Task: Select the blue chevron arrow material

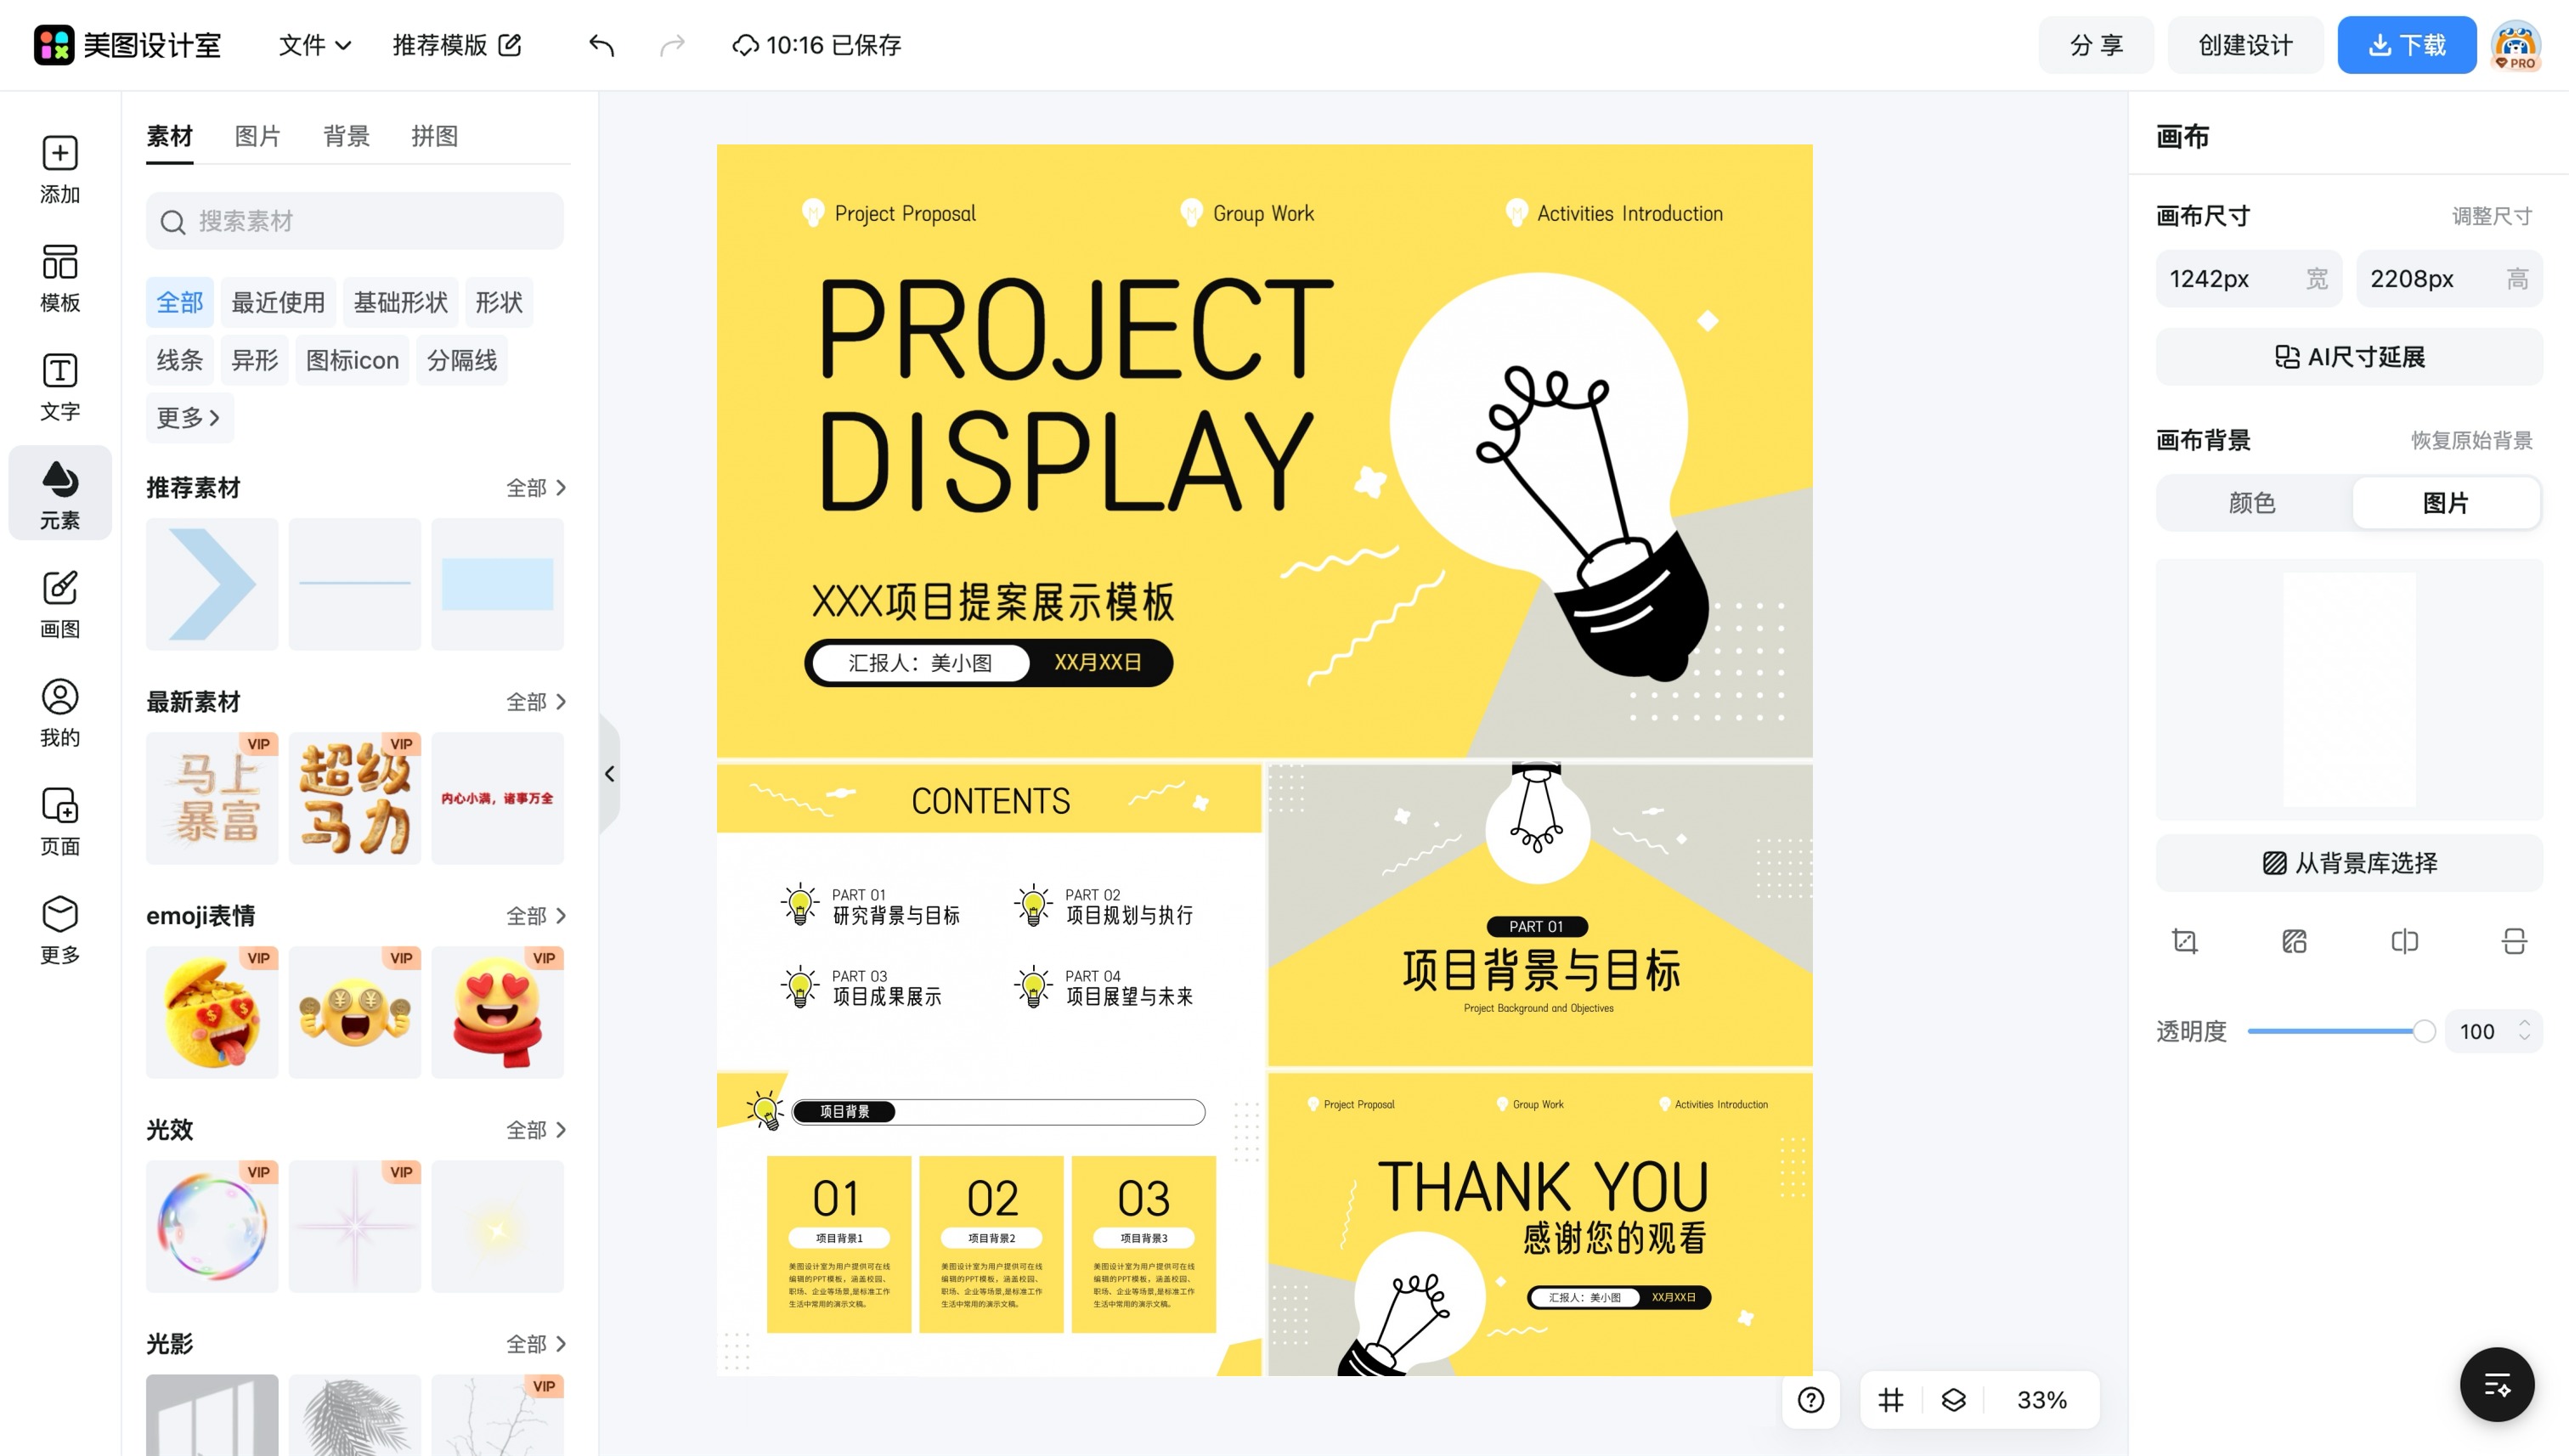Action: tap(212, 584)
